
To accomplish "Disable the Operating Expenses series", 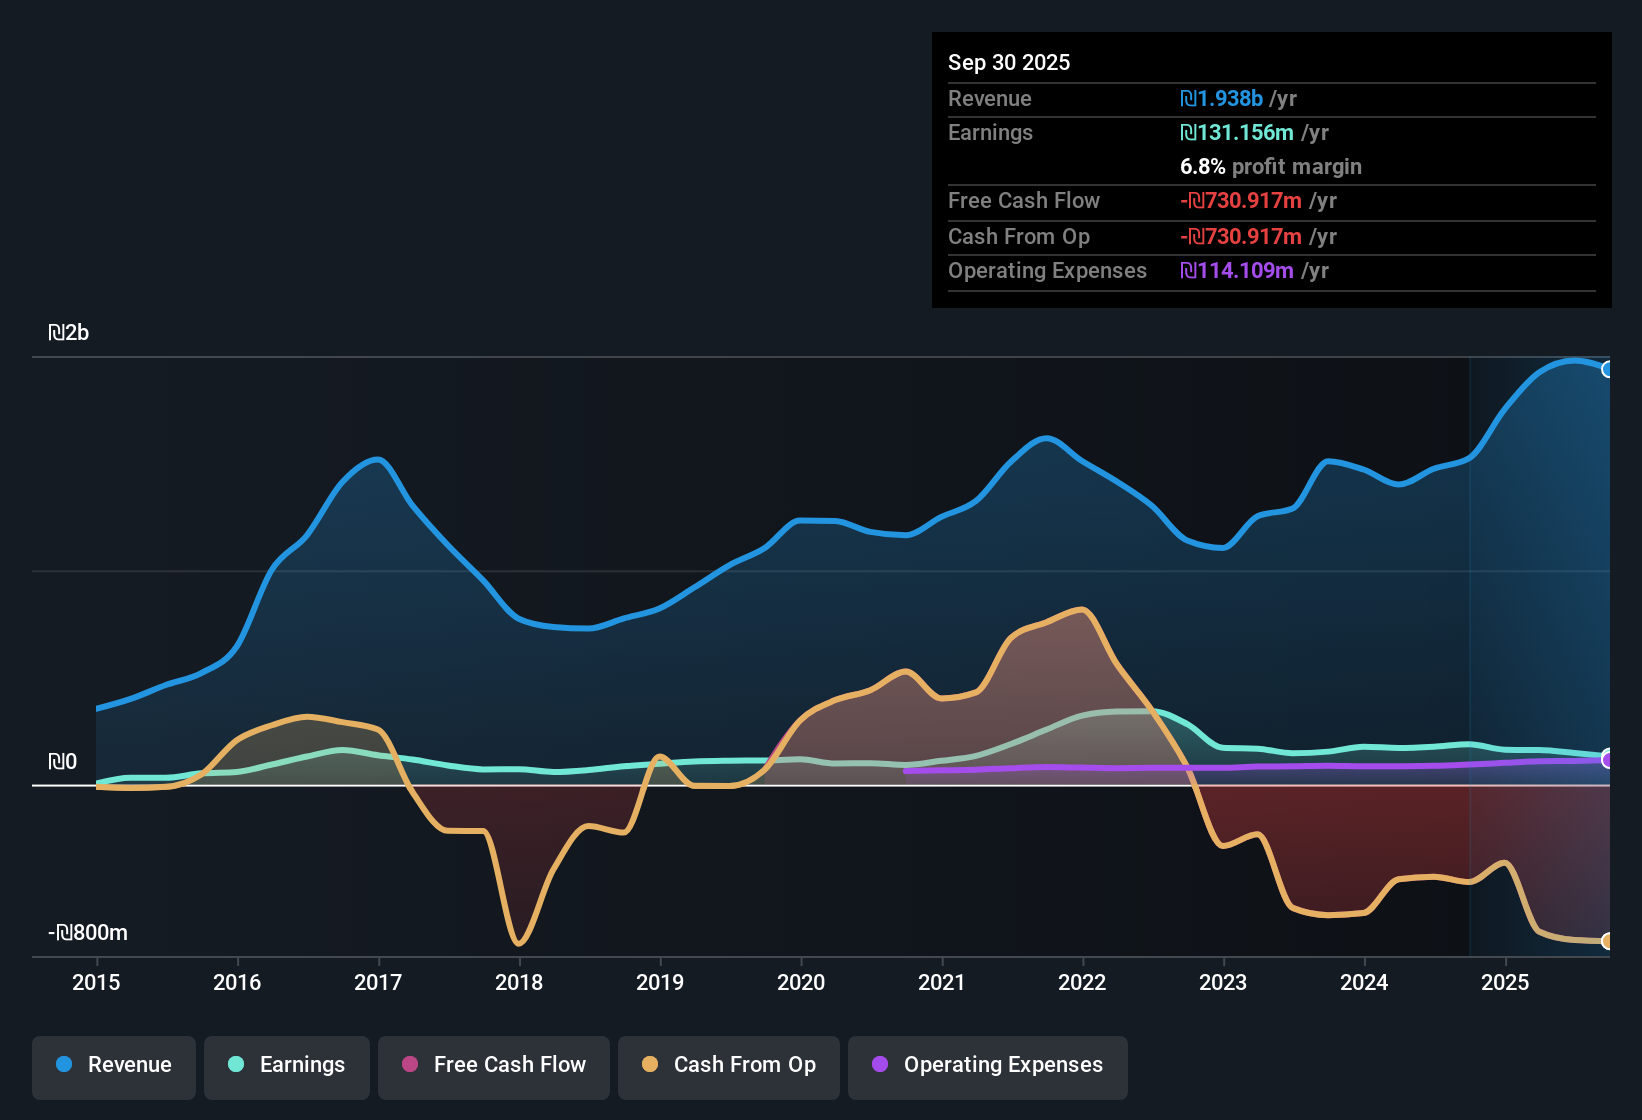I will pyautogui.click(x=987, y=1065).
